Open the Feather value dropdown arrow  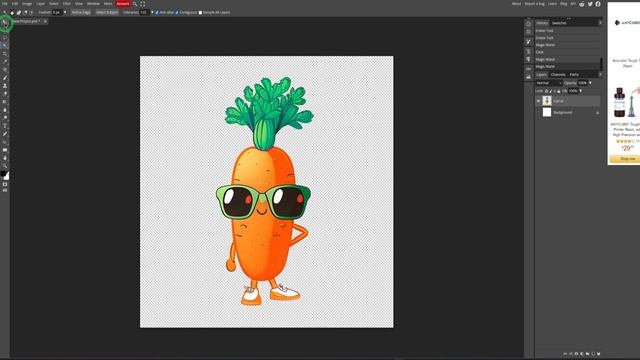(x=65, y=13)
